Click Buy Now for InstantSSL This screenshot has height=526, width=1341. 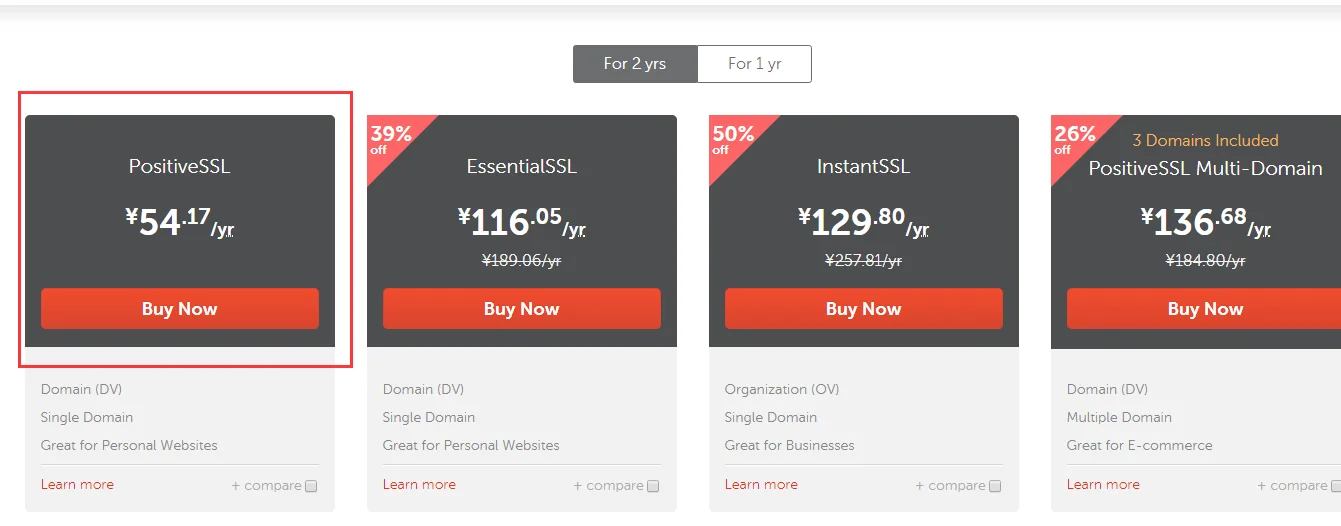(863, 309)
